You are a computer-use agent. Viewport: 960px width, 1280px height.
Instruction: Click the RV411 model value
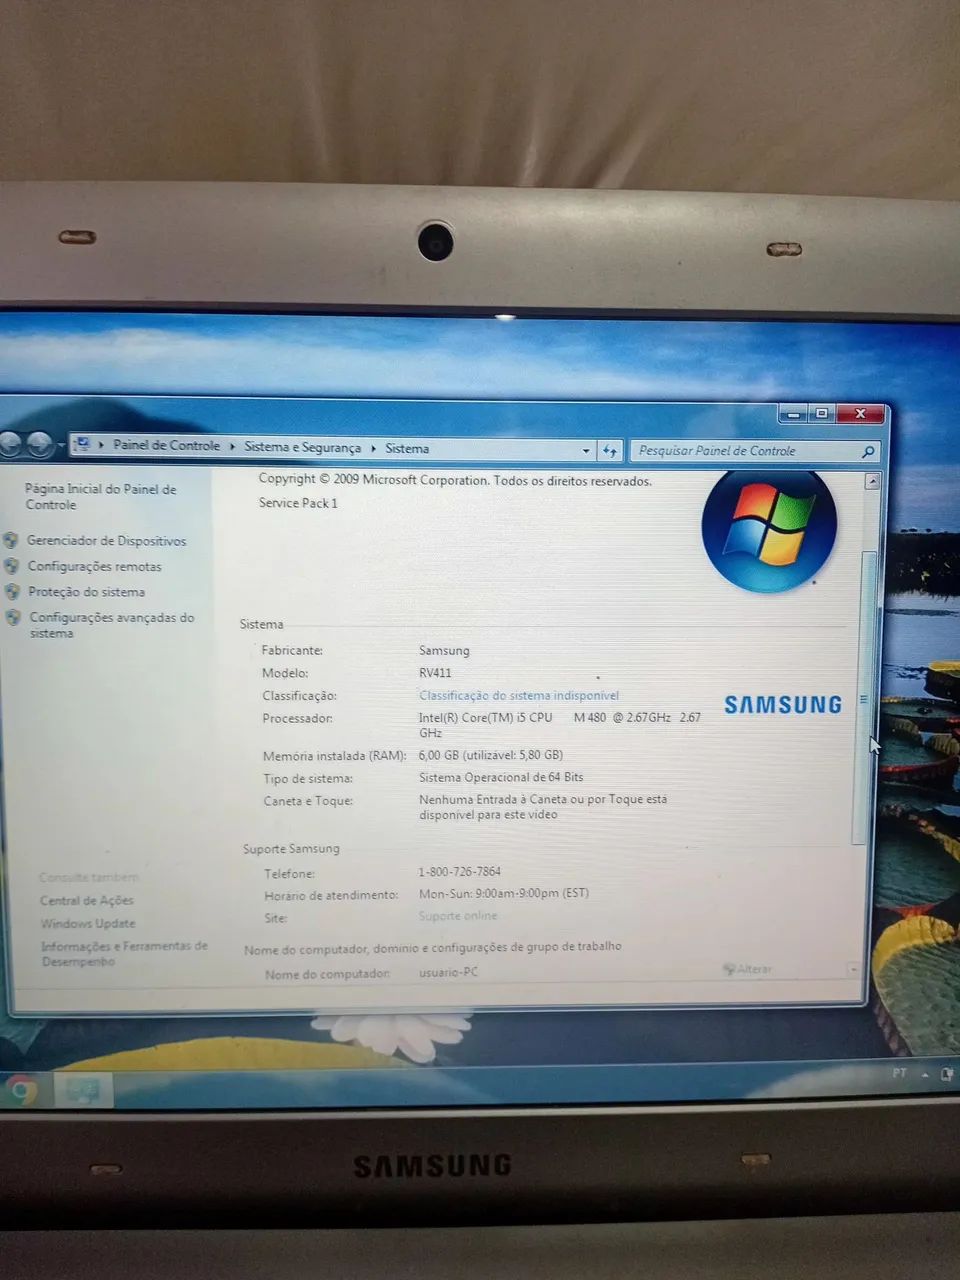(x=435, y=673)
